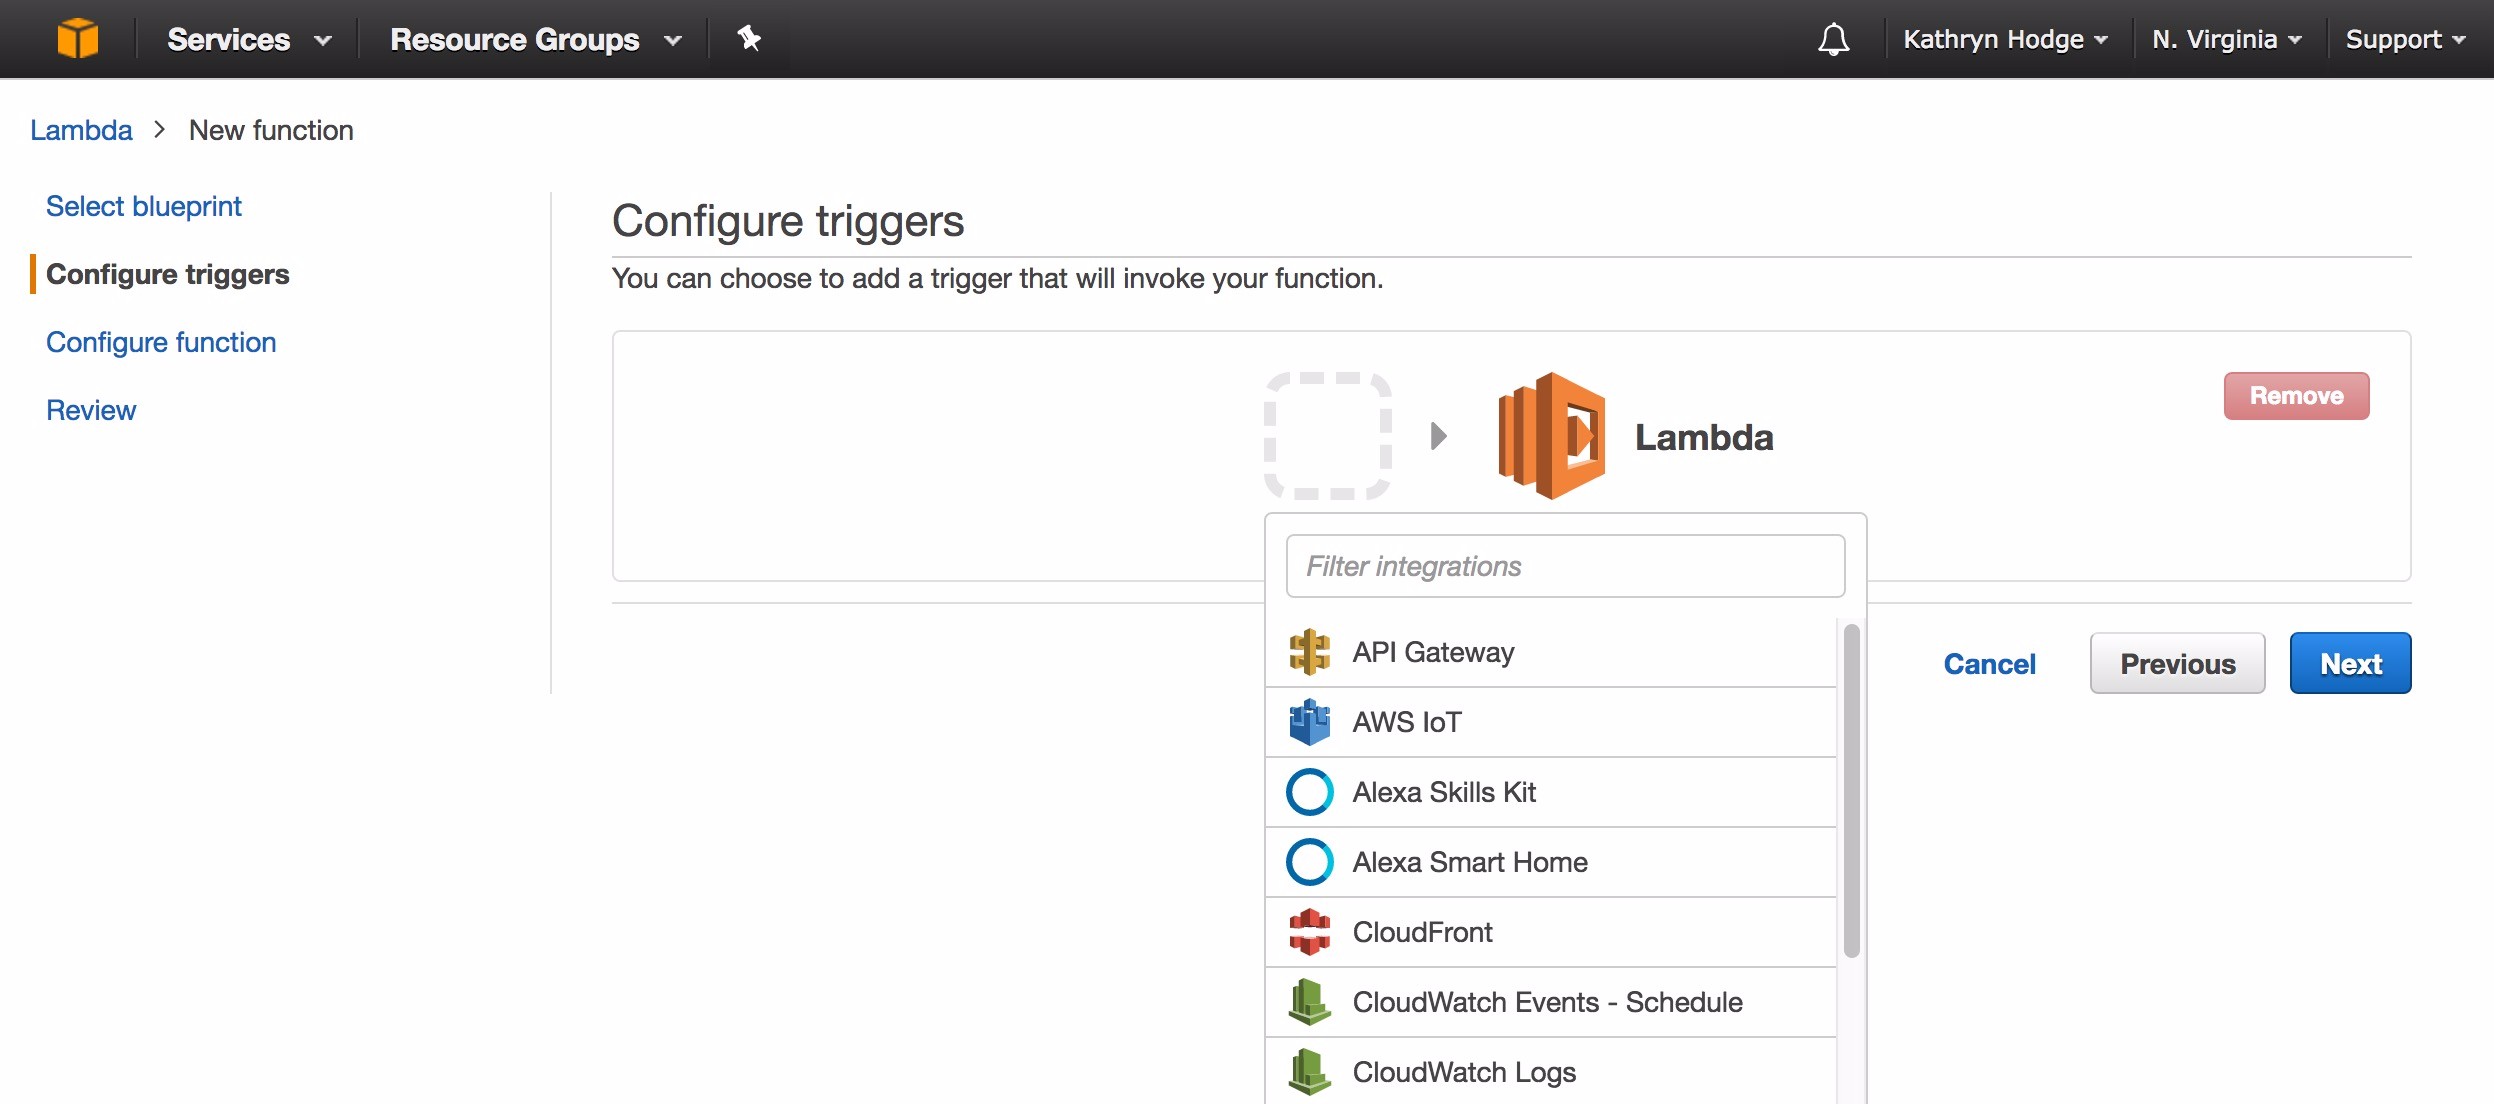The width and height of the screenshot is (2494, 1104).
Task: Click the pin shortcut icon in navbar
Action: tap(749, 39)
